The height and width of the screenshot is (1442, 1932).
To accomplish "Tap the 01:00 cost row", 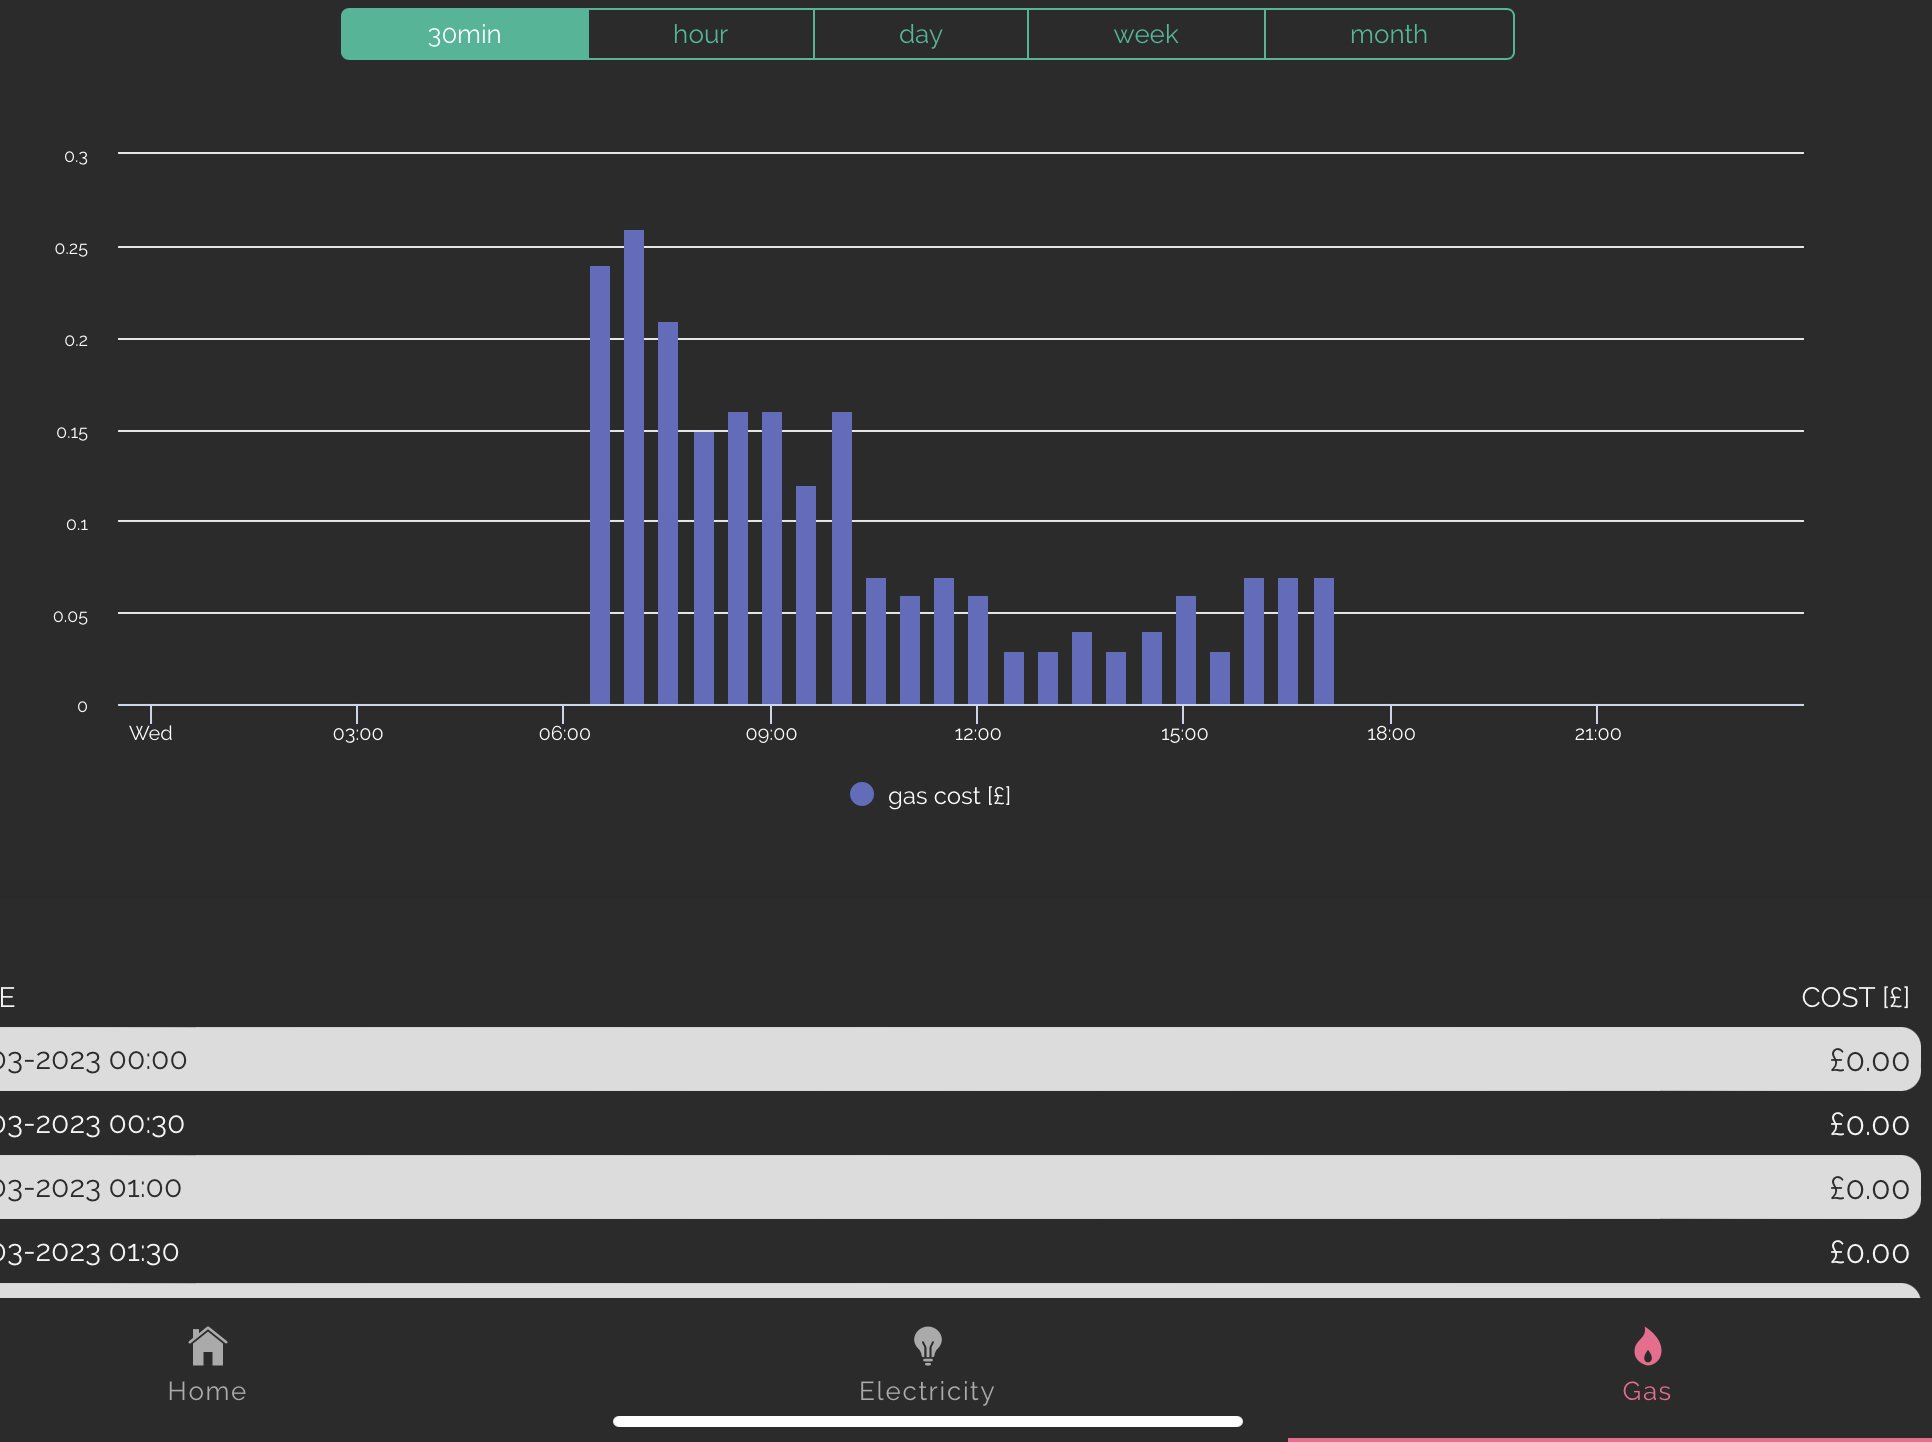I will (x=958, y=1188).
